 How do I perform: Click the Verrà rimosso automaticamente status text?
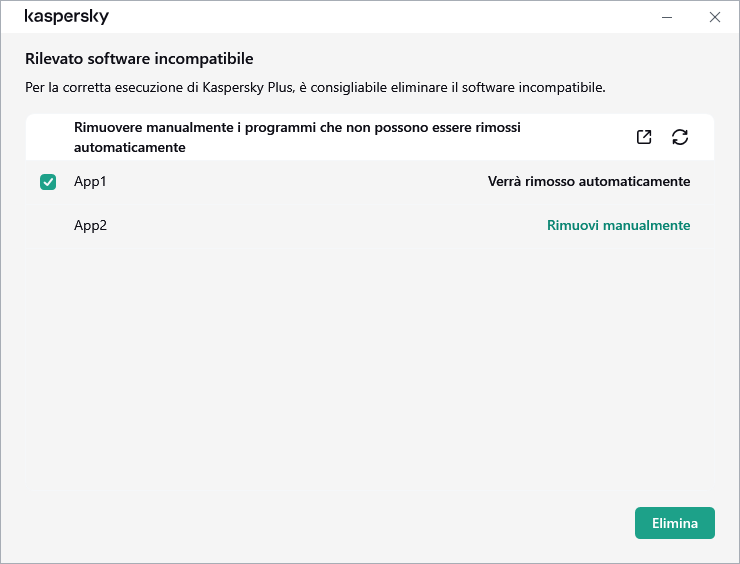[588, 181]
